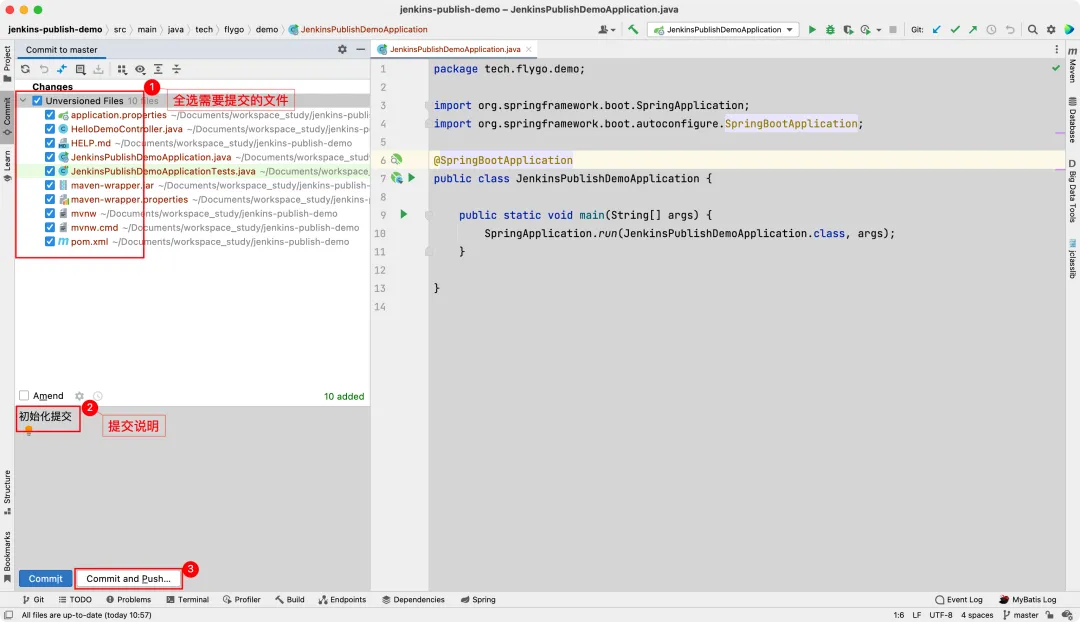The width and height of the screenshot is (1080, 622).
Task: Click Git Update Project arrow icon
Action: coord(937,30)
